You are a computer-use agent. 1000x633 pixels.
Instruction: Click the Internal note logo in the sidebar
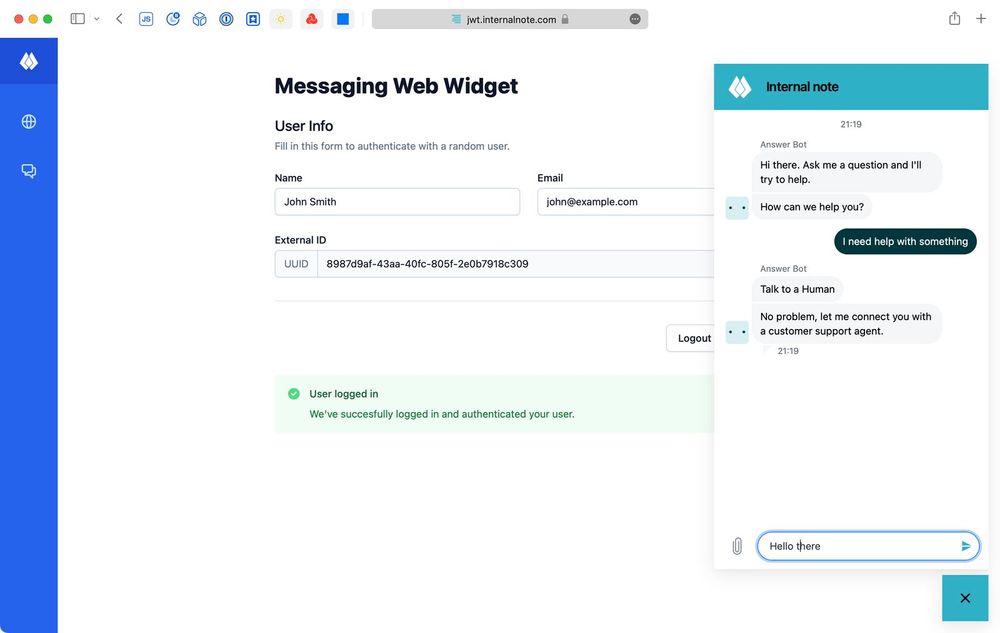[x=28, y=60]
